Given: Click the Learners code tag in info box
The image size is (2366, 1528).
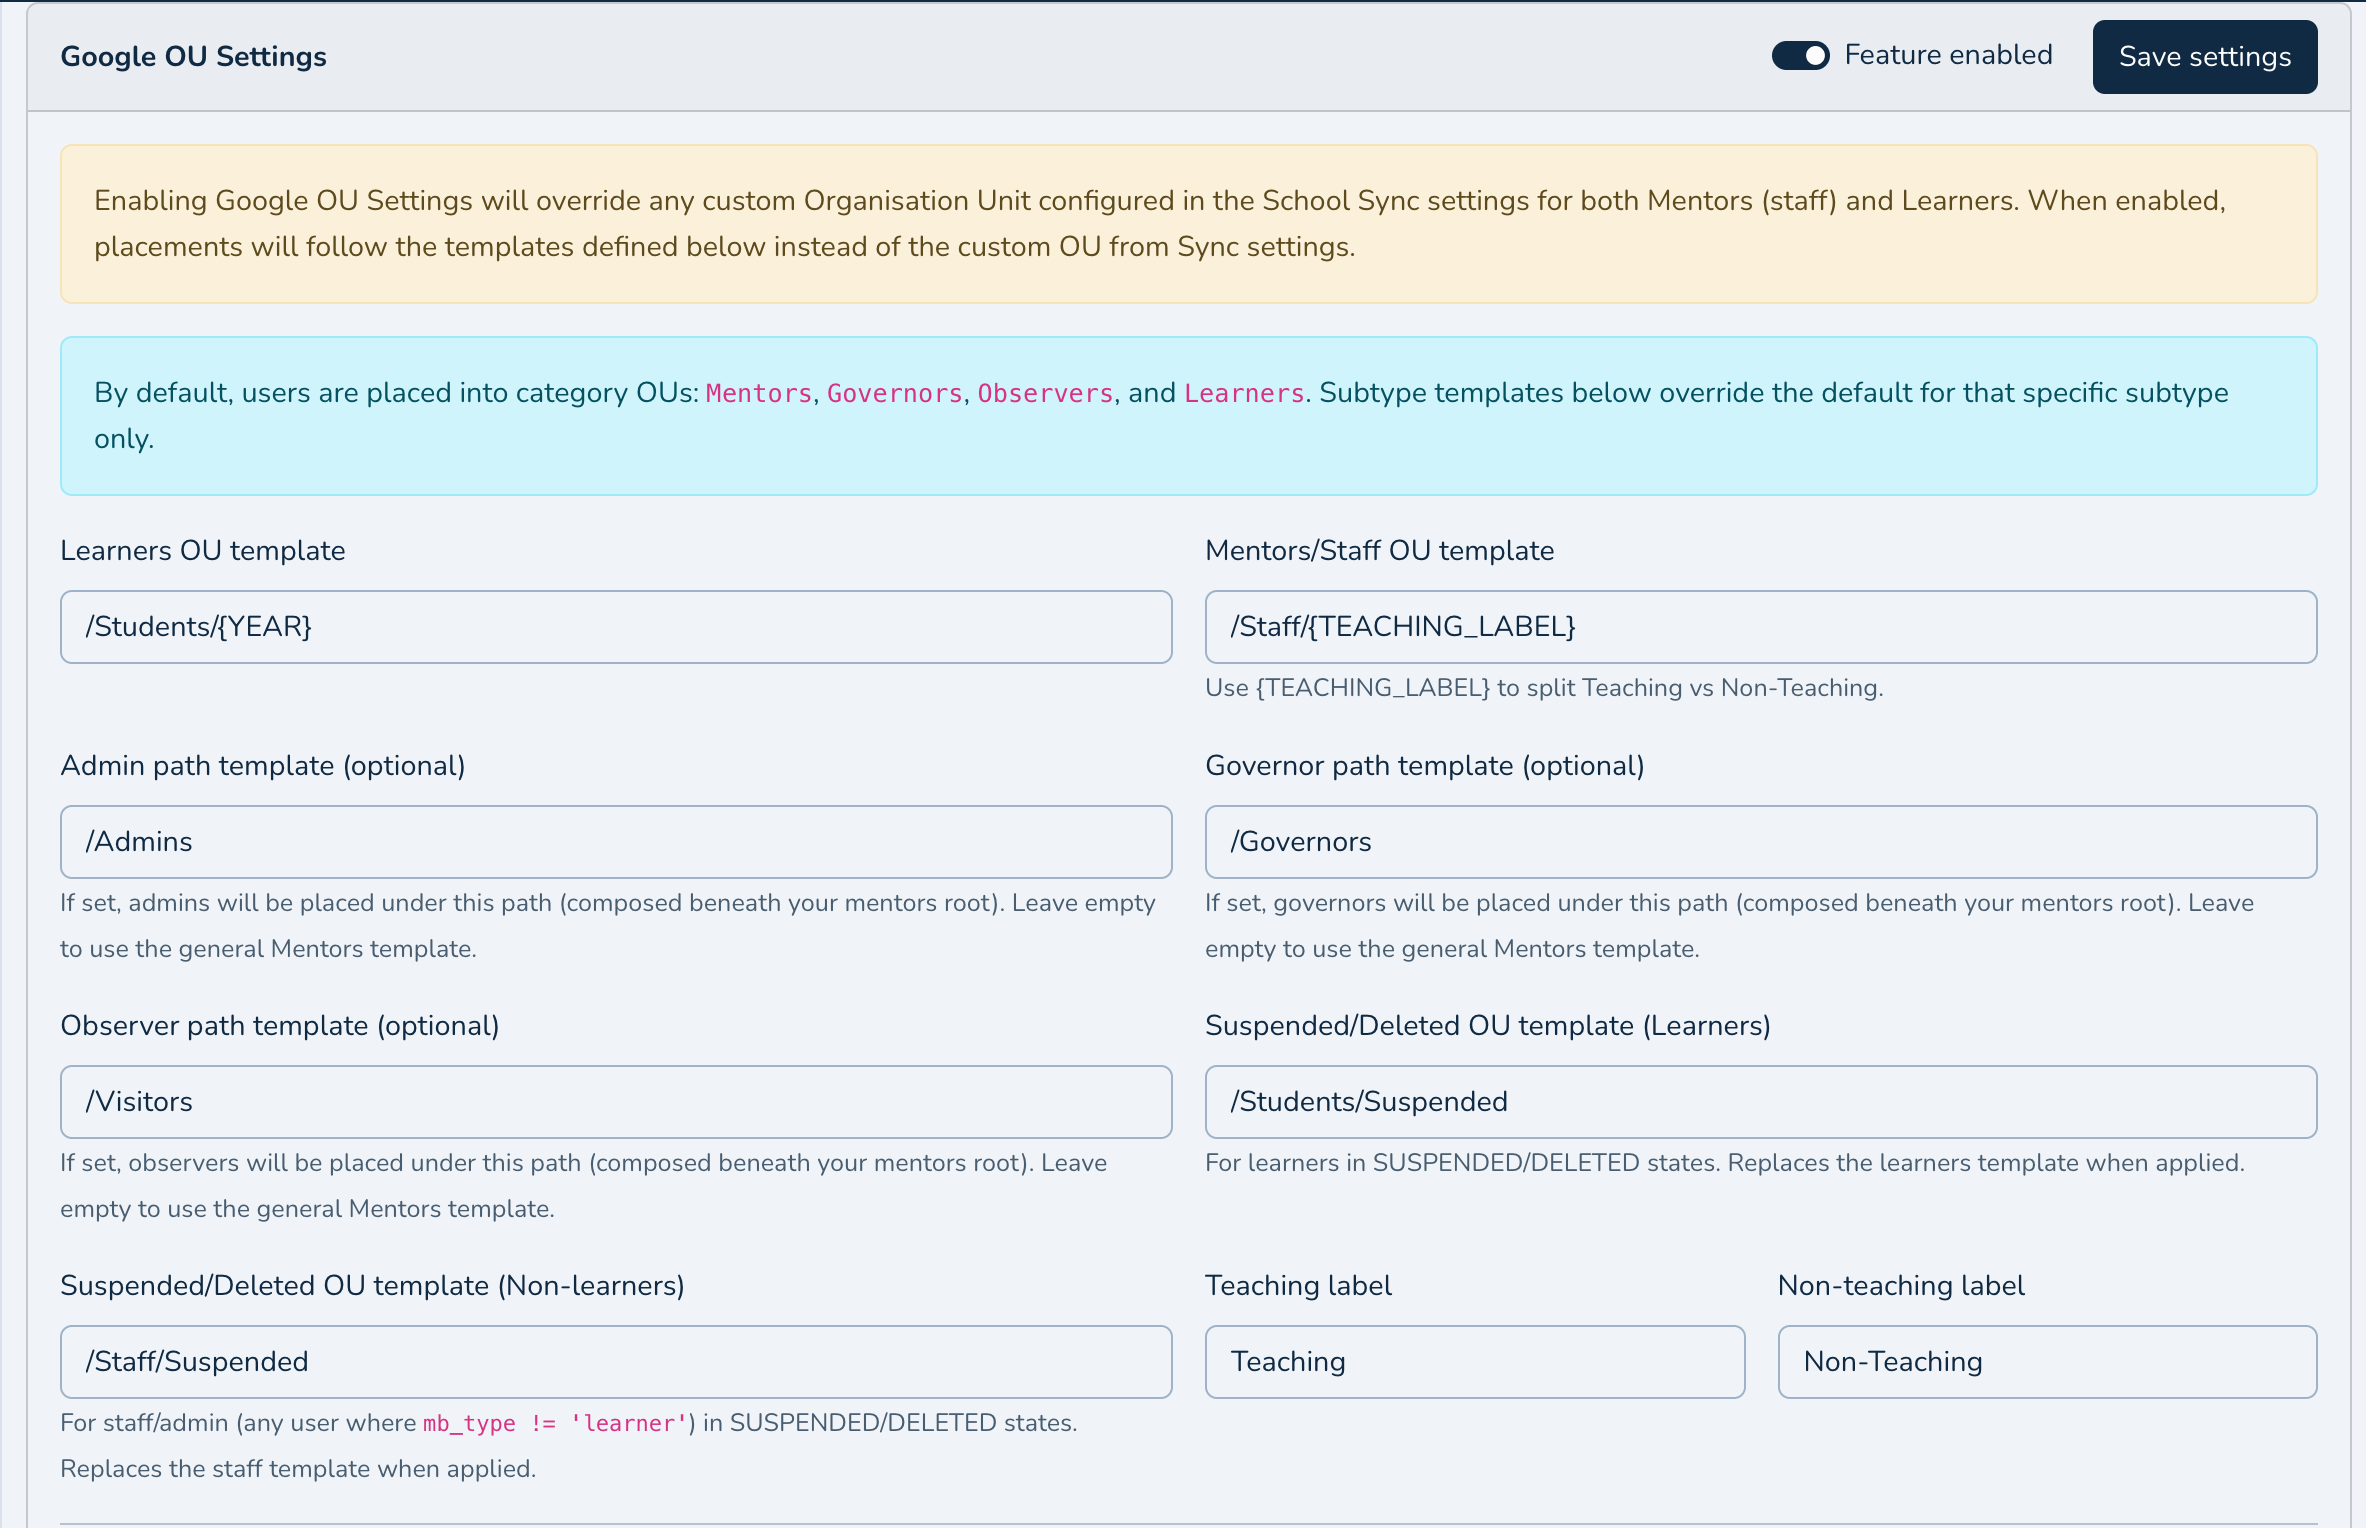Looking at the screenshot, I should (x=1244, y=393).
